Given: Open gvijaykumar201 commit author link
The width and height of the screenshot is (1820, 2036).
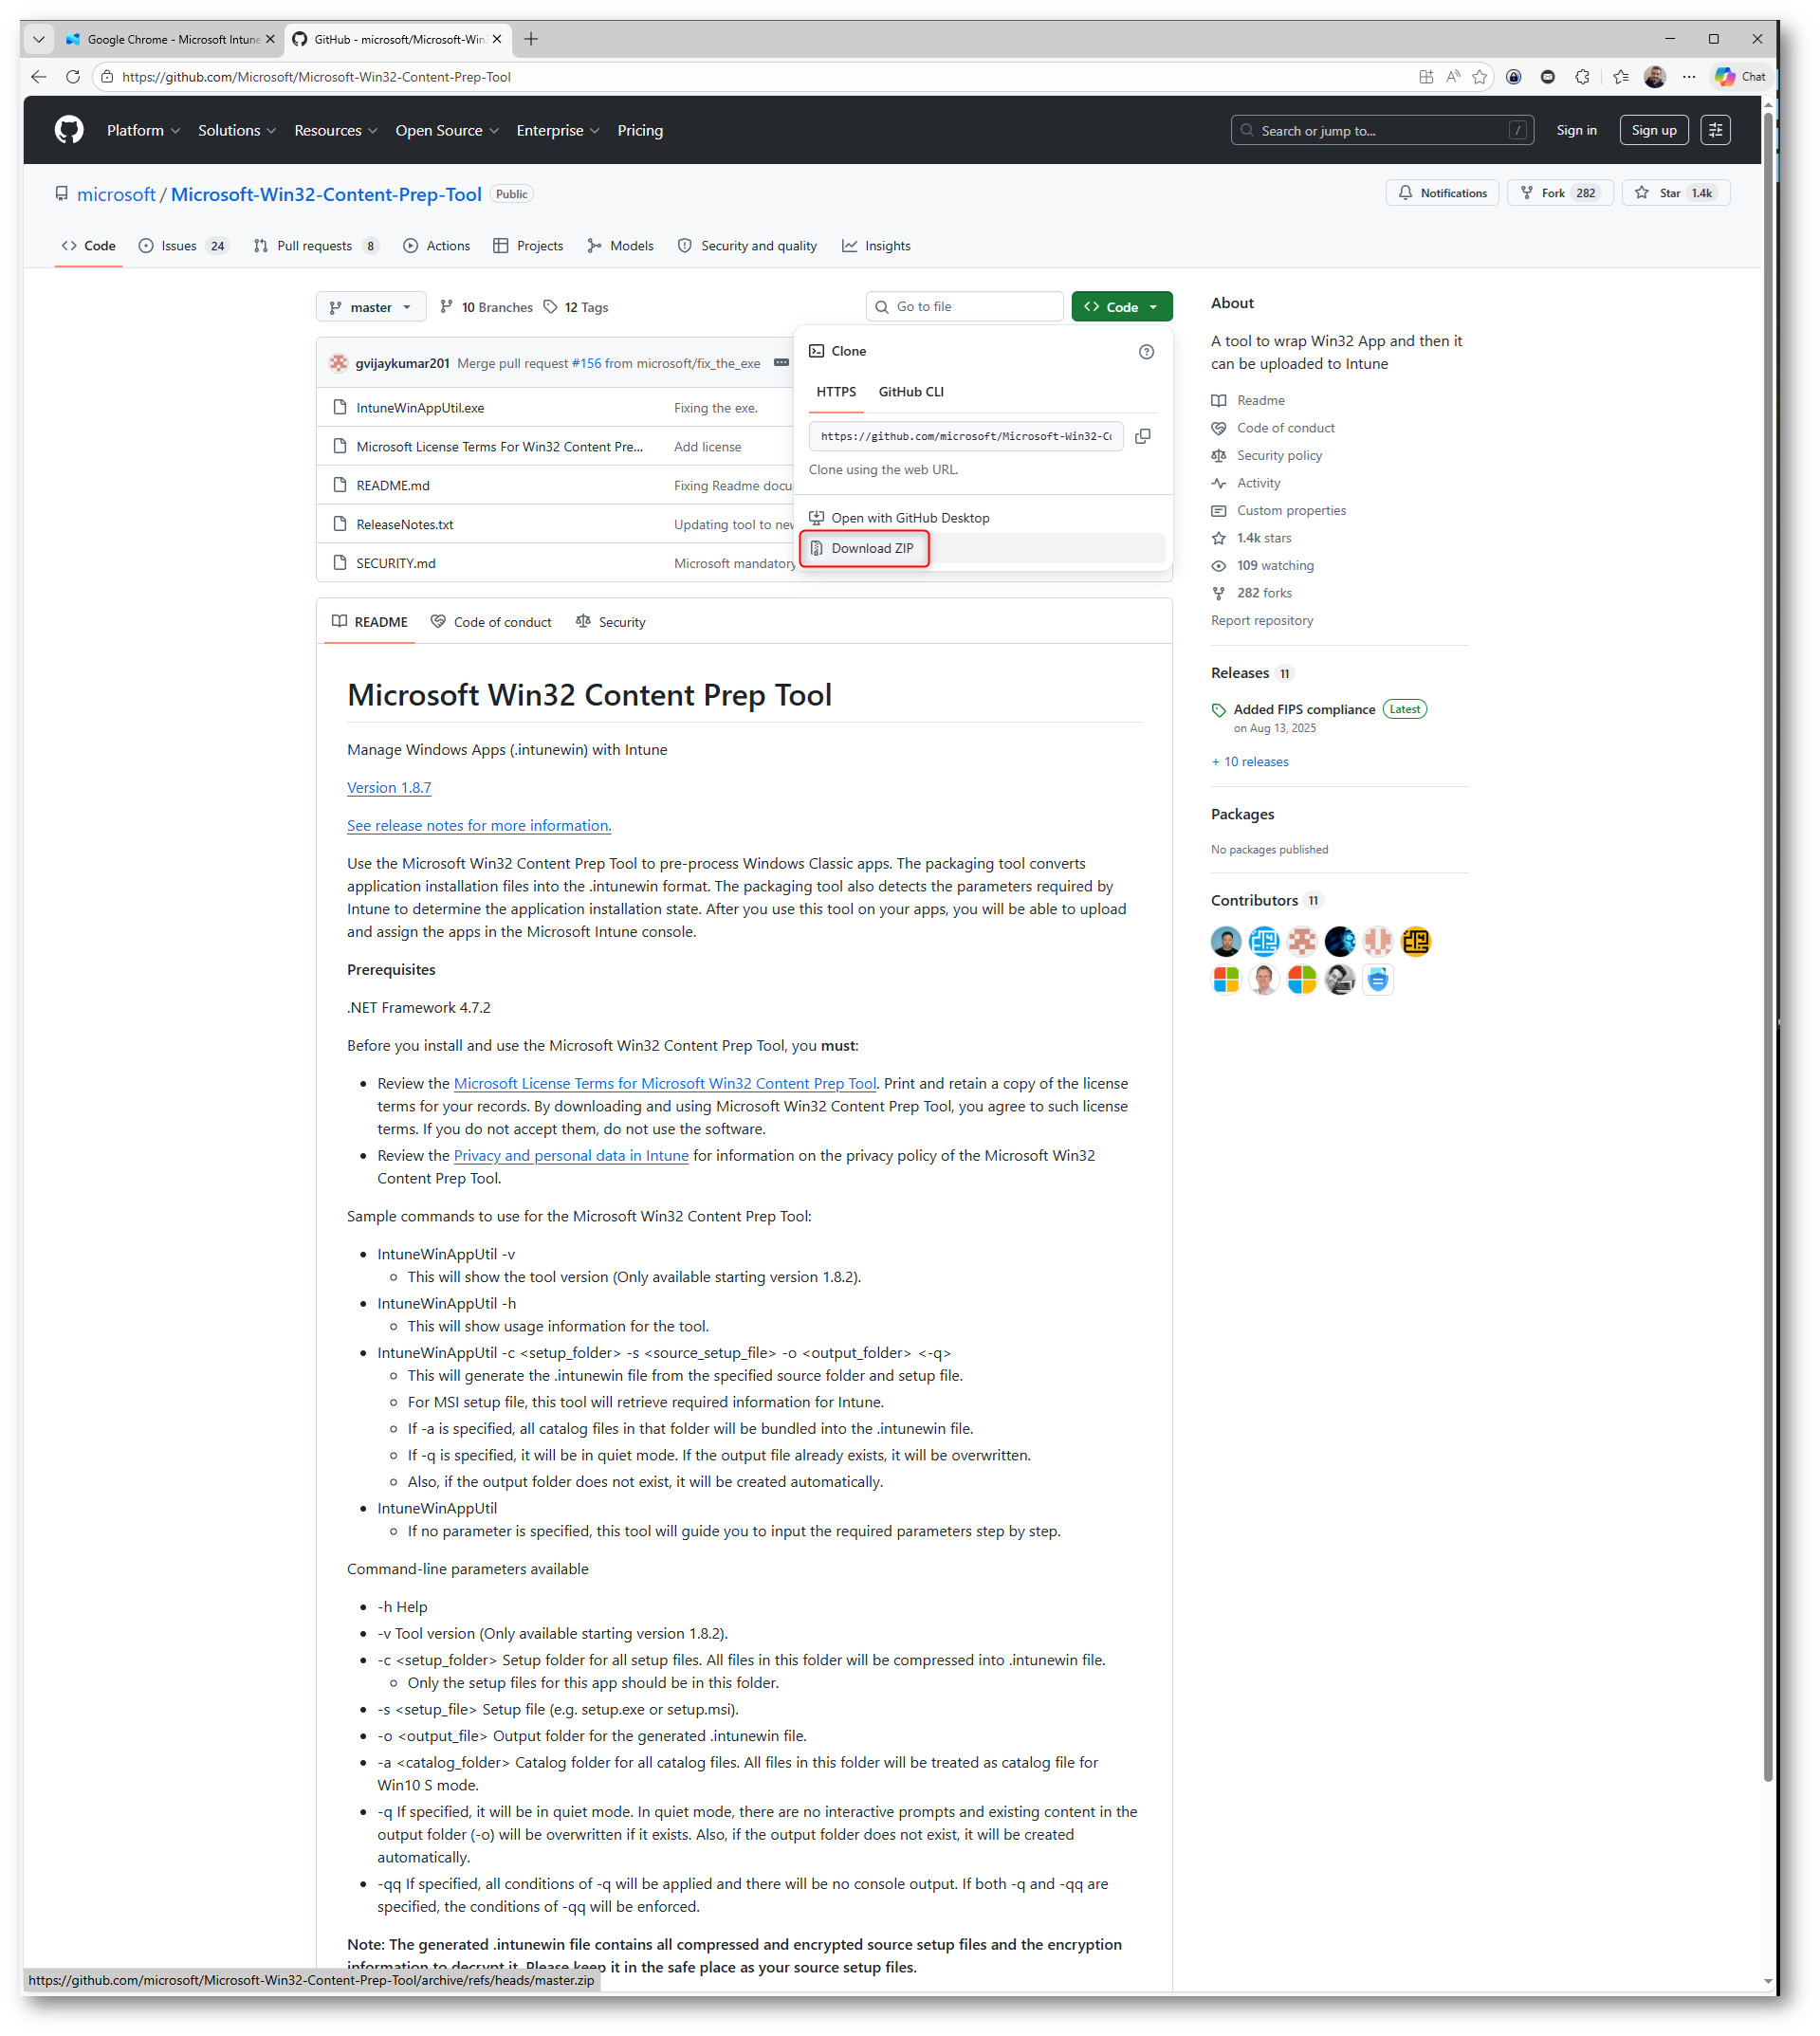Looking at the screenshot, I should 402,363.
